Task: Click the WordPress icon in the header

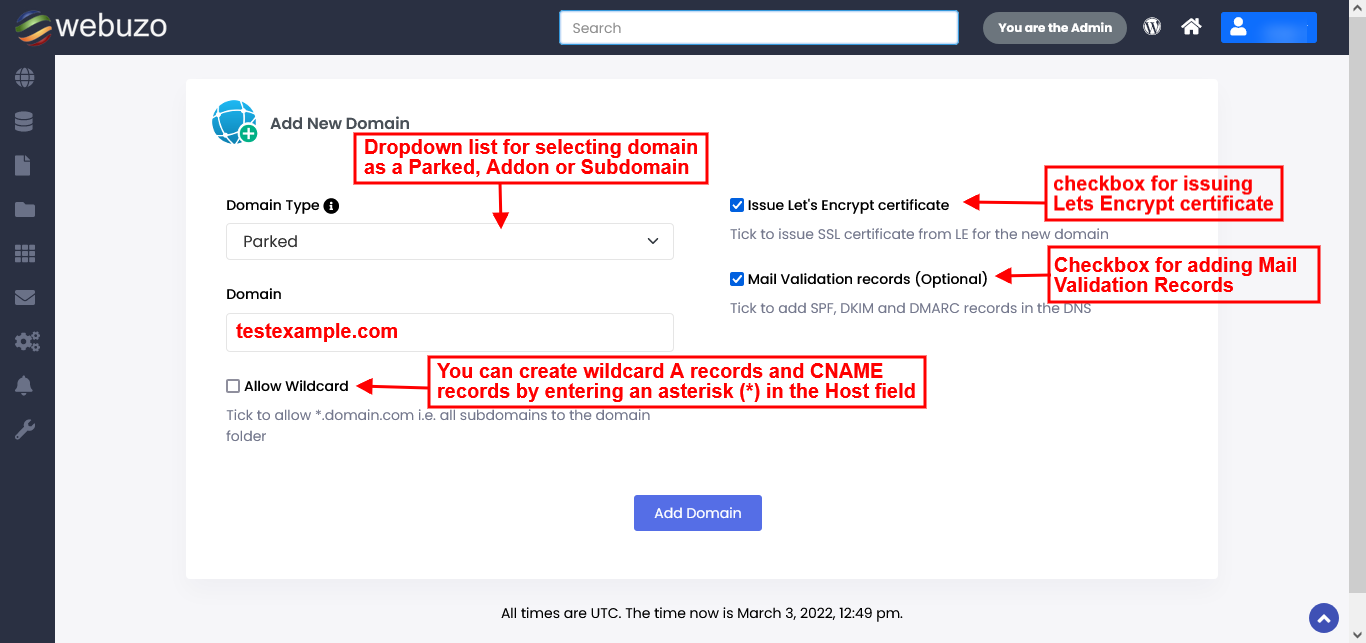Action: pos(1152,27)
